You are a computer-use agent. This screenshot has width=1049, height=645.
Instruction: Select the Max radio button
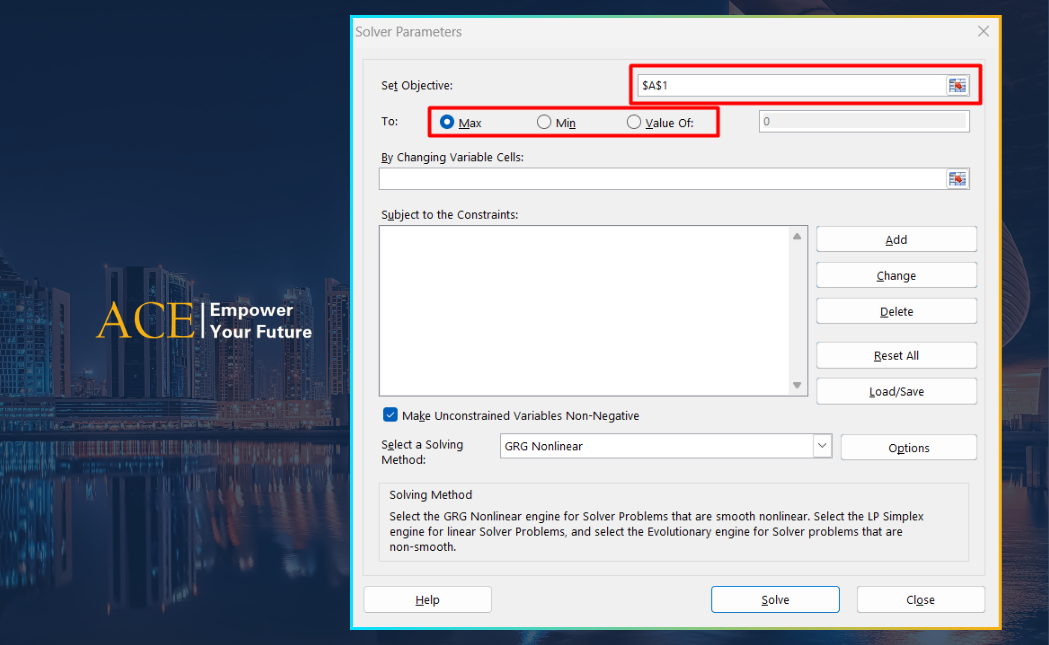(x=447, y=122)
